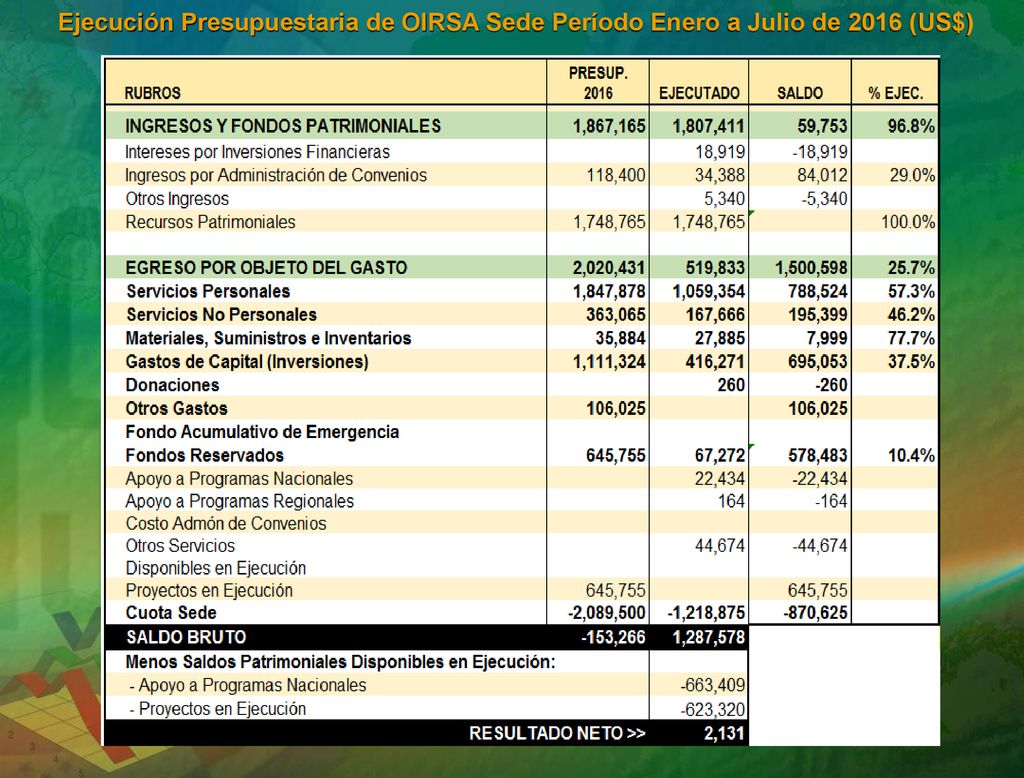Select the 'RUBROS' column header

coord(152,93)
